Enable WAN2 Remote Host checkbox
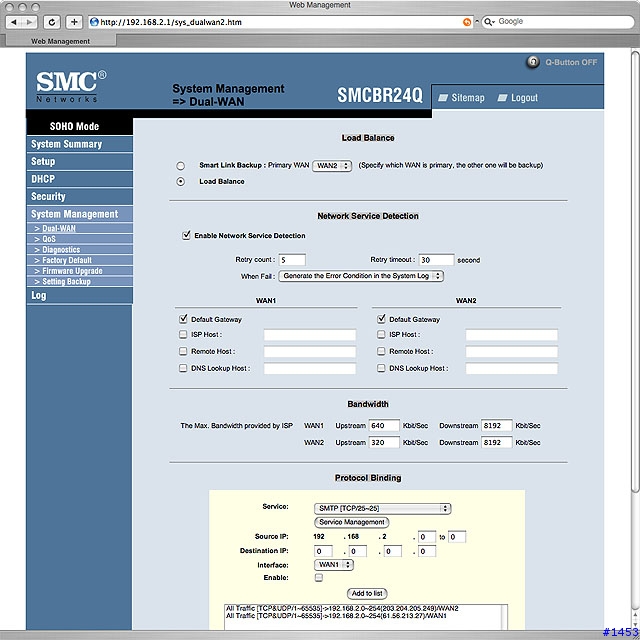The width and height of the screenshot is (640, 640). [381, 351]
